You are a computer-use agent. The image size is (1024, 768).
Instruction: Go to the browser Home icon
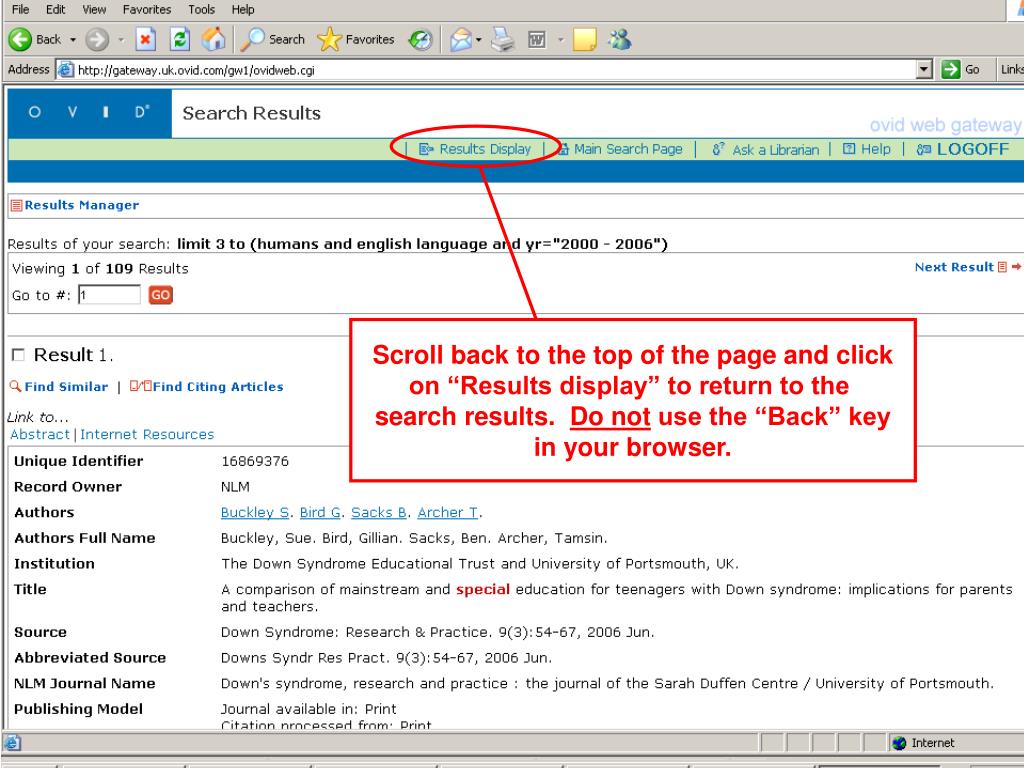215,40
